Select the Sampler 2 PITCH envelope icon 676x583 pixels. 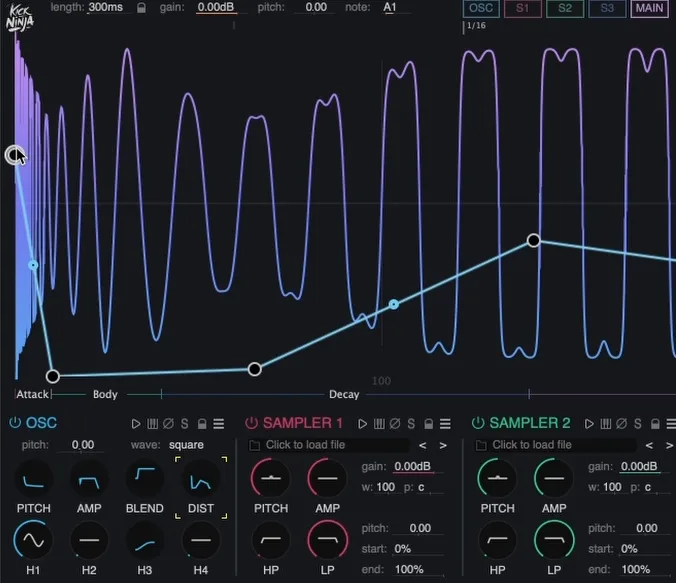click(x=497, y=478)
